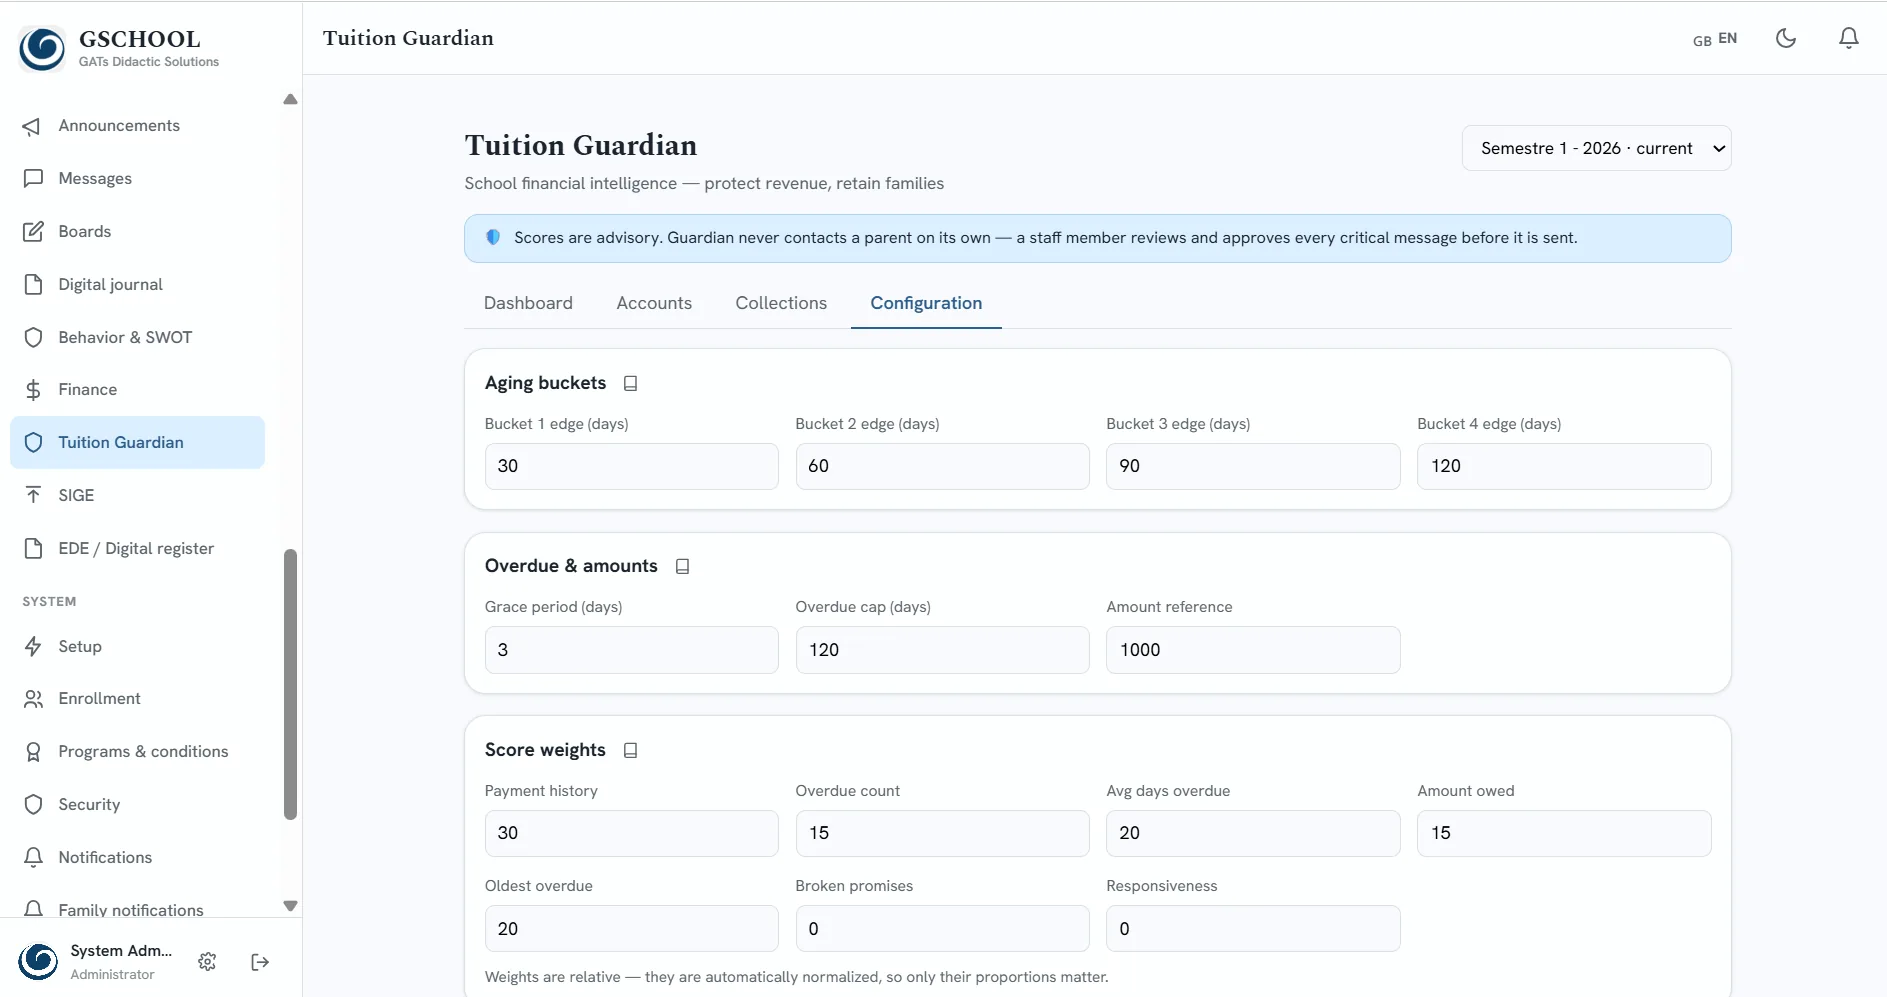Open Messages chat icon in sidebar
The height and width of the screenshot is (997, 1887).
[33, 178]
